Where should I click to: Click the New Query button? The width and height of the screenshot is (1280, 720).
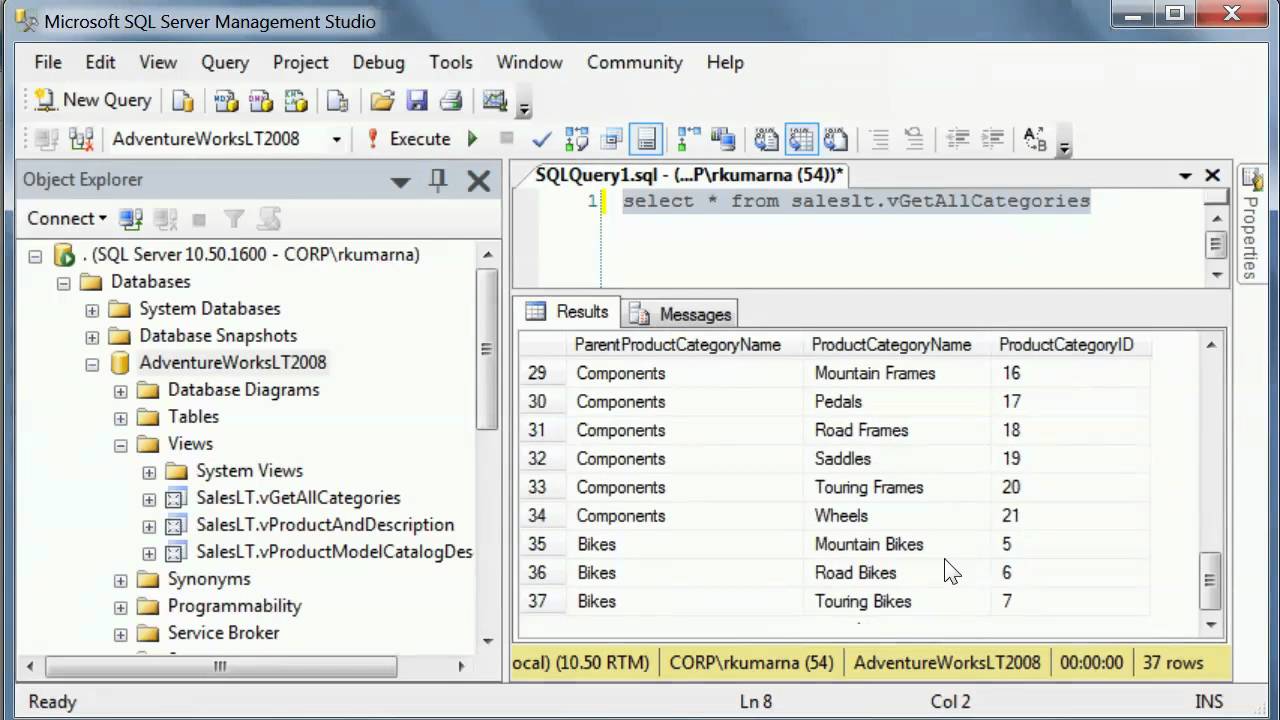click(x=92, y=100)
